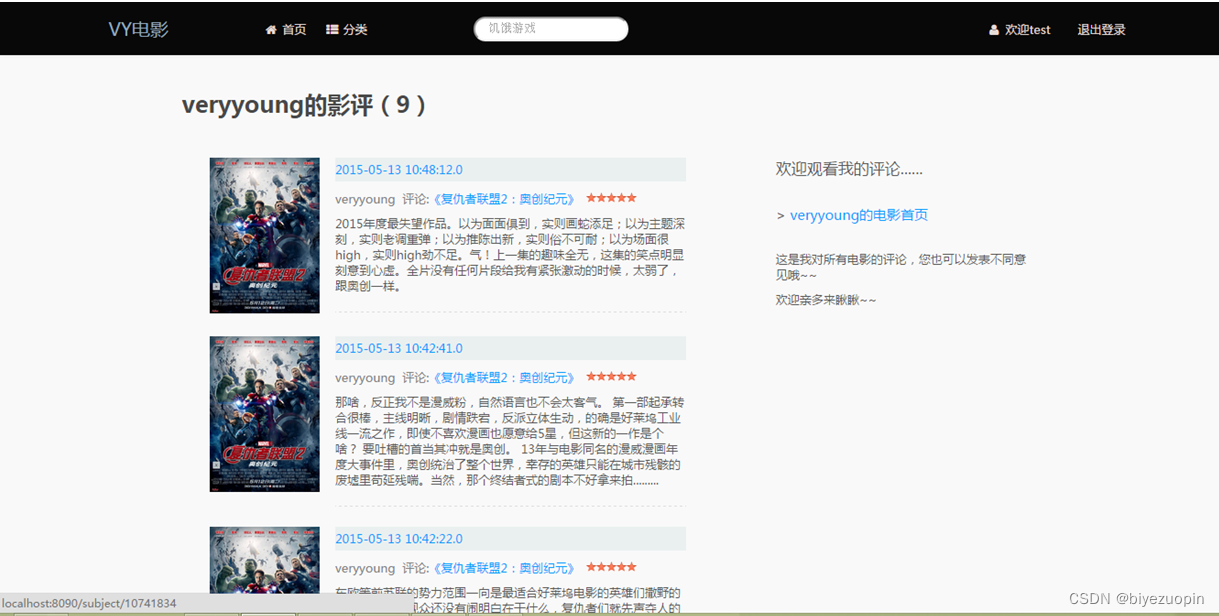Click veryyoung author name in 10:48:12.0 review
Screen dimensions: 1219x616
click(x=365, y=199)
